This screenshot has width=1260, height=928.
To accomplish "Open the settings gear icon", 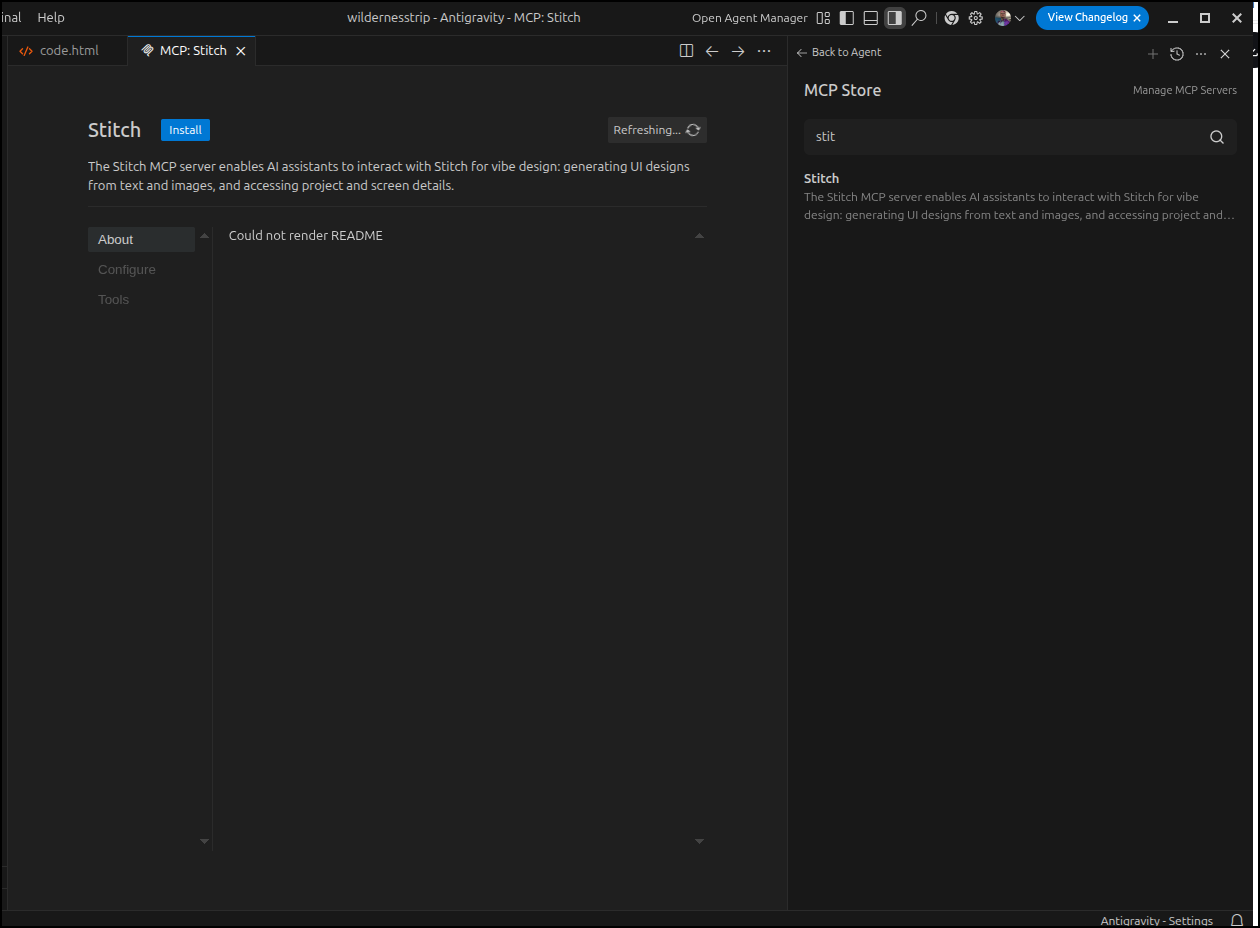I will click(976, 18).
